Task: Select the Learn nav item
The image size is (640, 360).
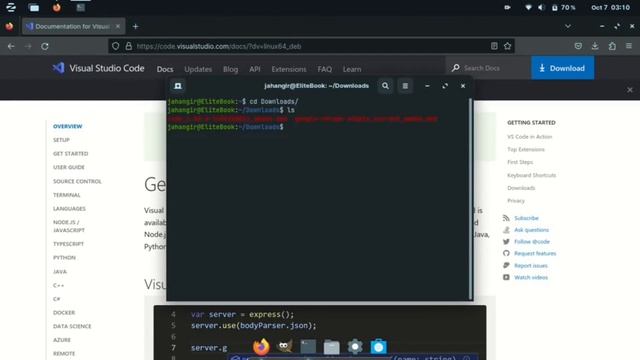Action: pos(352,69)
